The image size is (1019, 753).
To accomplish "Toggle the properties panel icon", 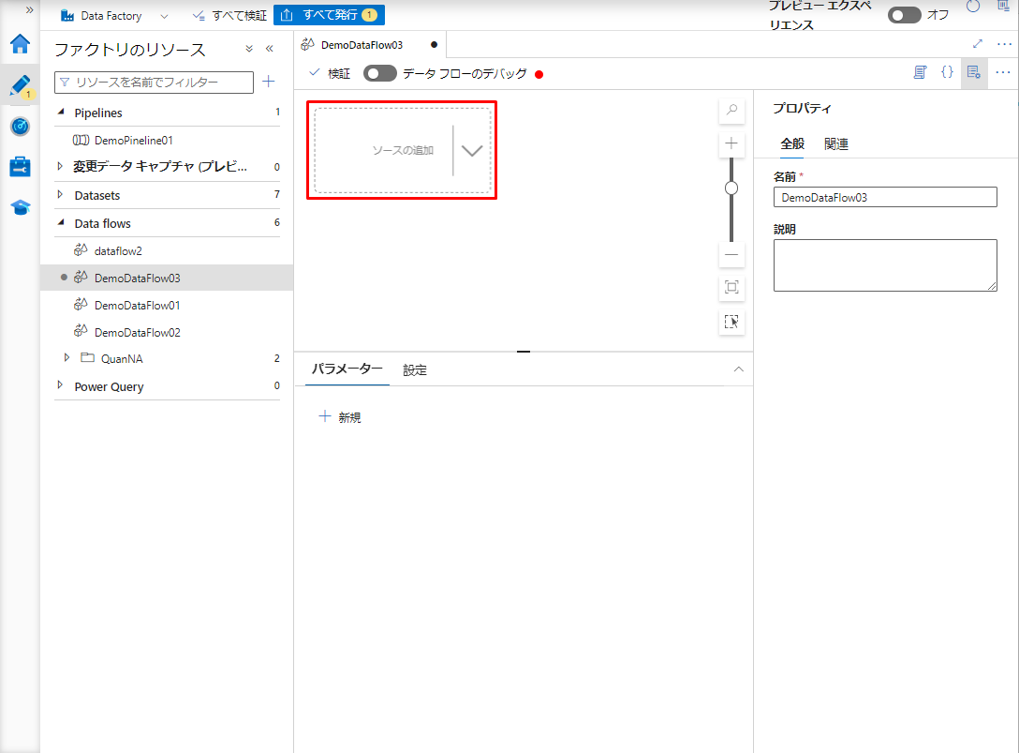I will (x=974, y=73).
